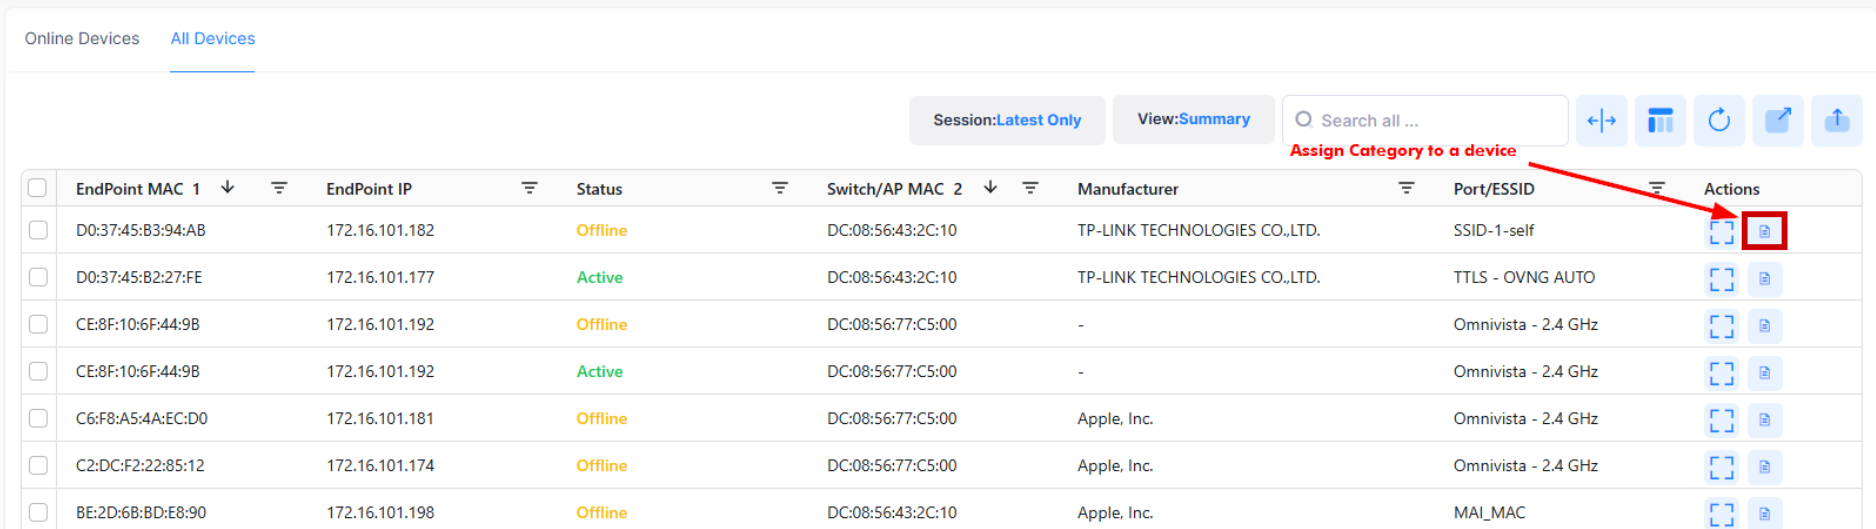Expand details for device C2:DC:F2:22:85:12 row
Image resolution: width=1876 pixels, height=529 pixels.
1721,467
